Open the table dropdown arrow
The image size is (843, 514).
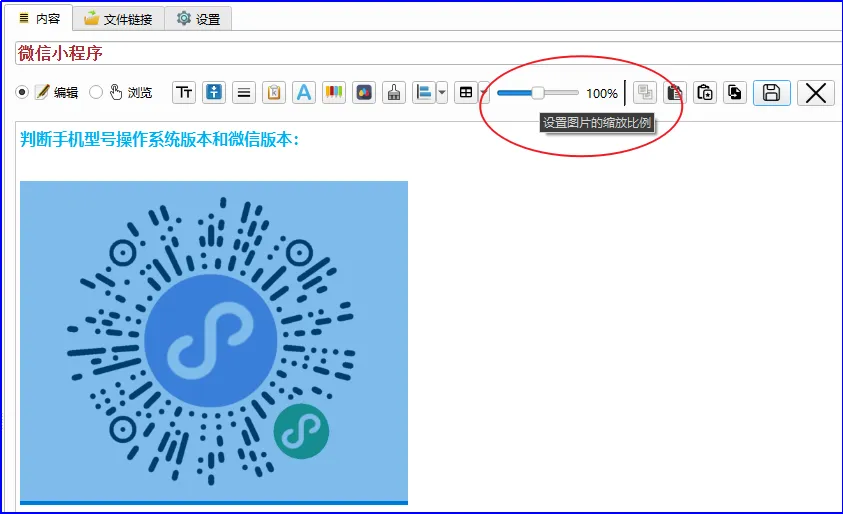click(x=484, y=92)
